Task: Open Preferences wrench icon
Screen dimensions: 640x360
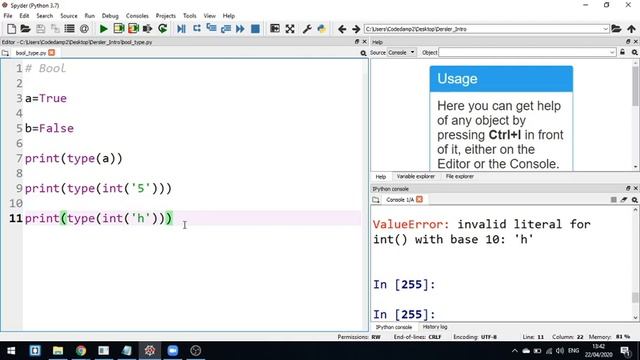Action: pyautogui.click(x=307, y=29)
